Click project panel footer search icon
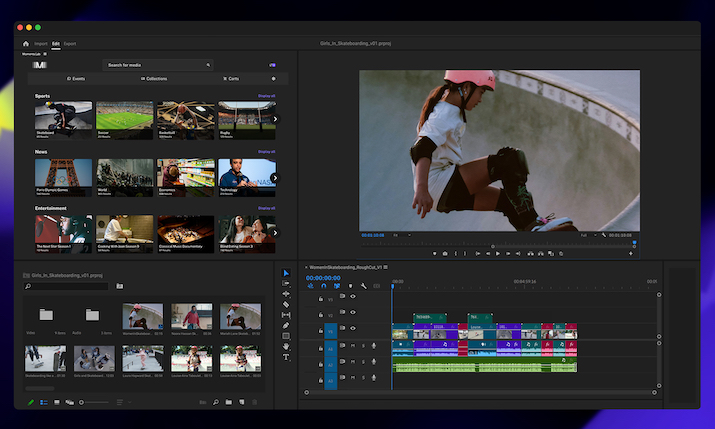Image resolution: width=715 pixels, height=429 pixels. [x=216, y=402]
